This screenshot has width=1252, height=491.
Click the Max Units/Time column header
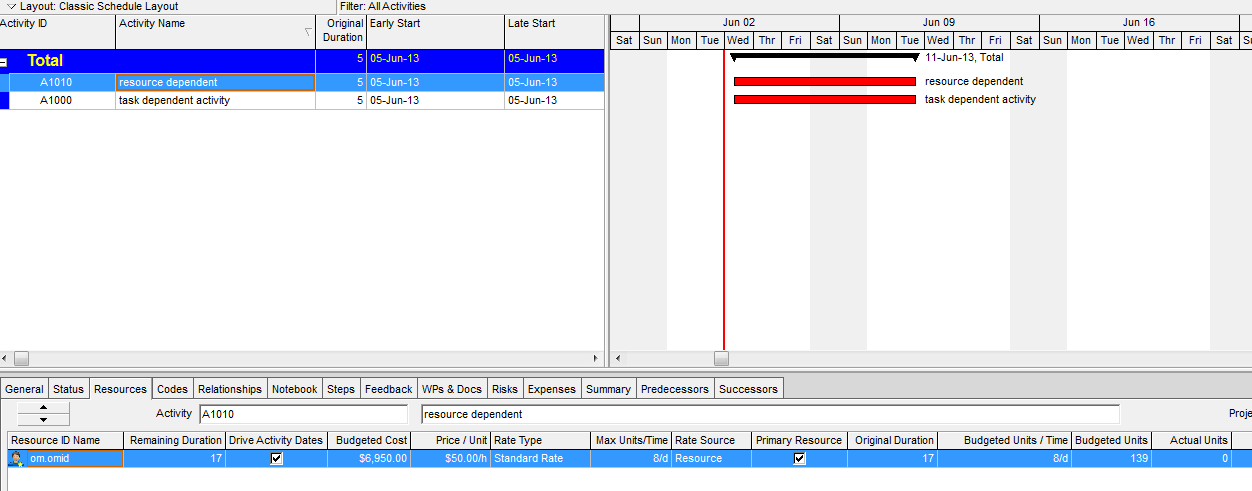[x=631, y=440]
